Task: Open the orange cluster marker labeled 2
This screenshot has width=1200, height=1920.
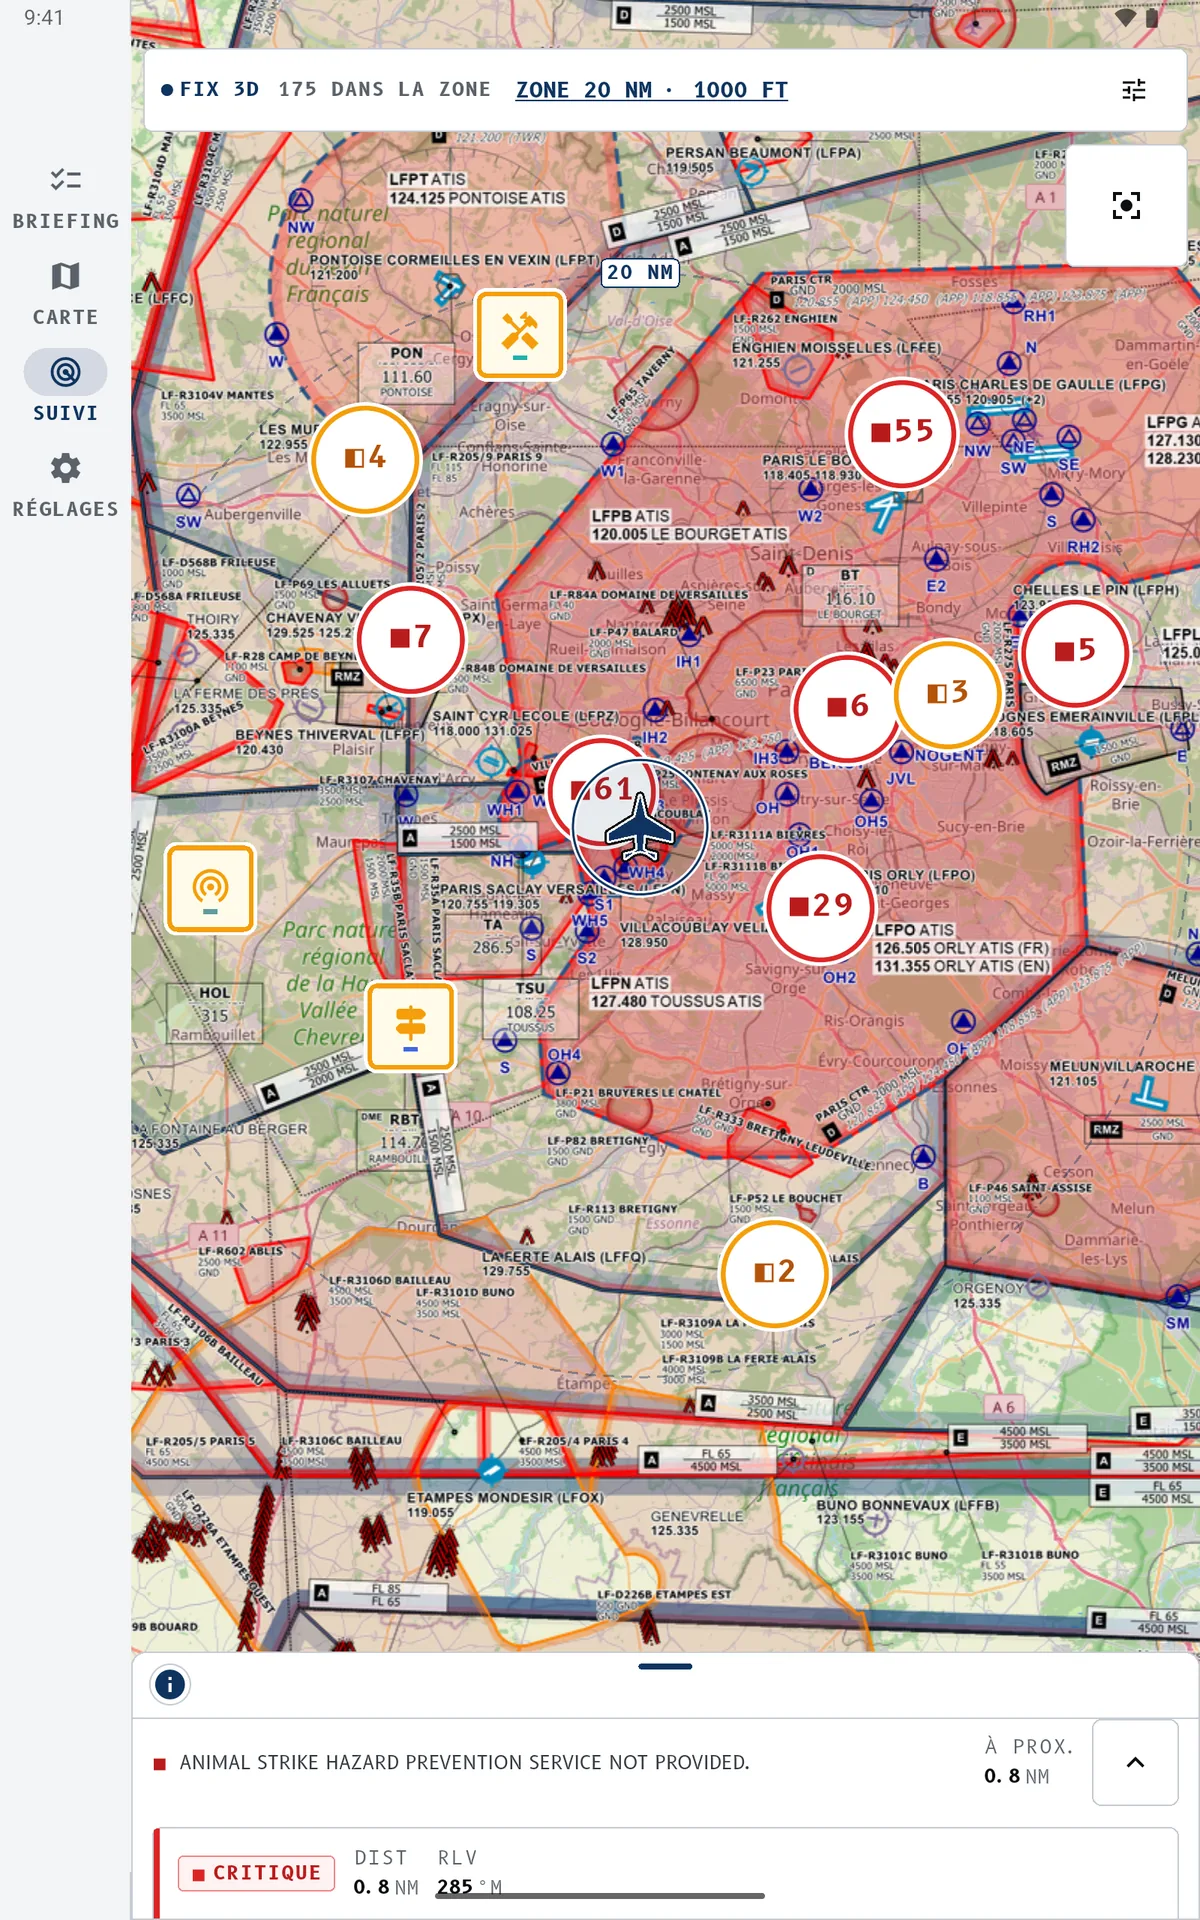Action: point(775,1273)
